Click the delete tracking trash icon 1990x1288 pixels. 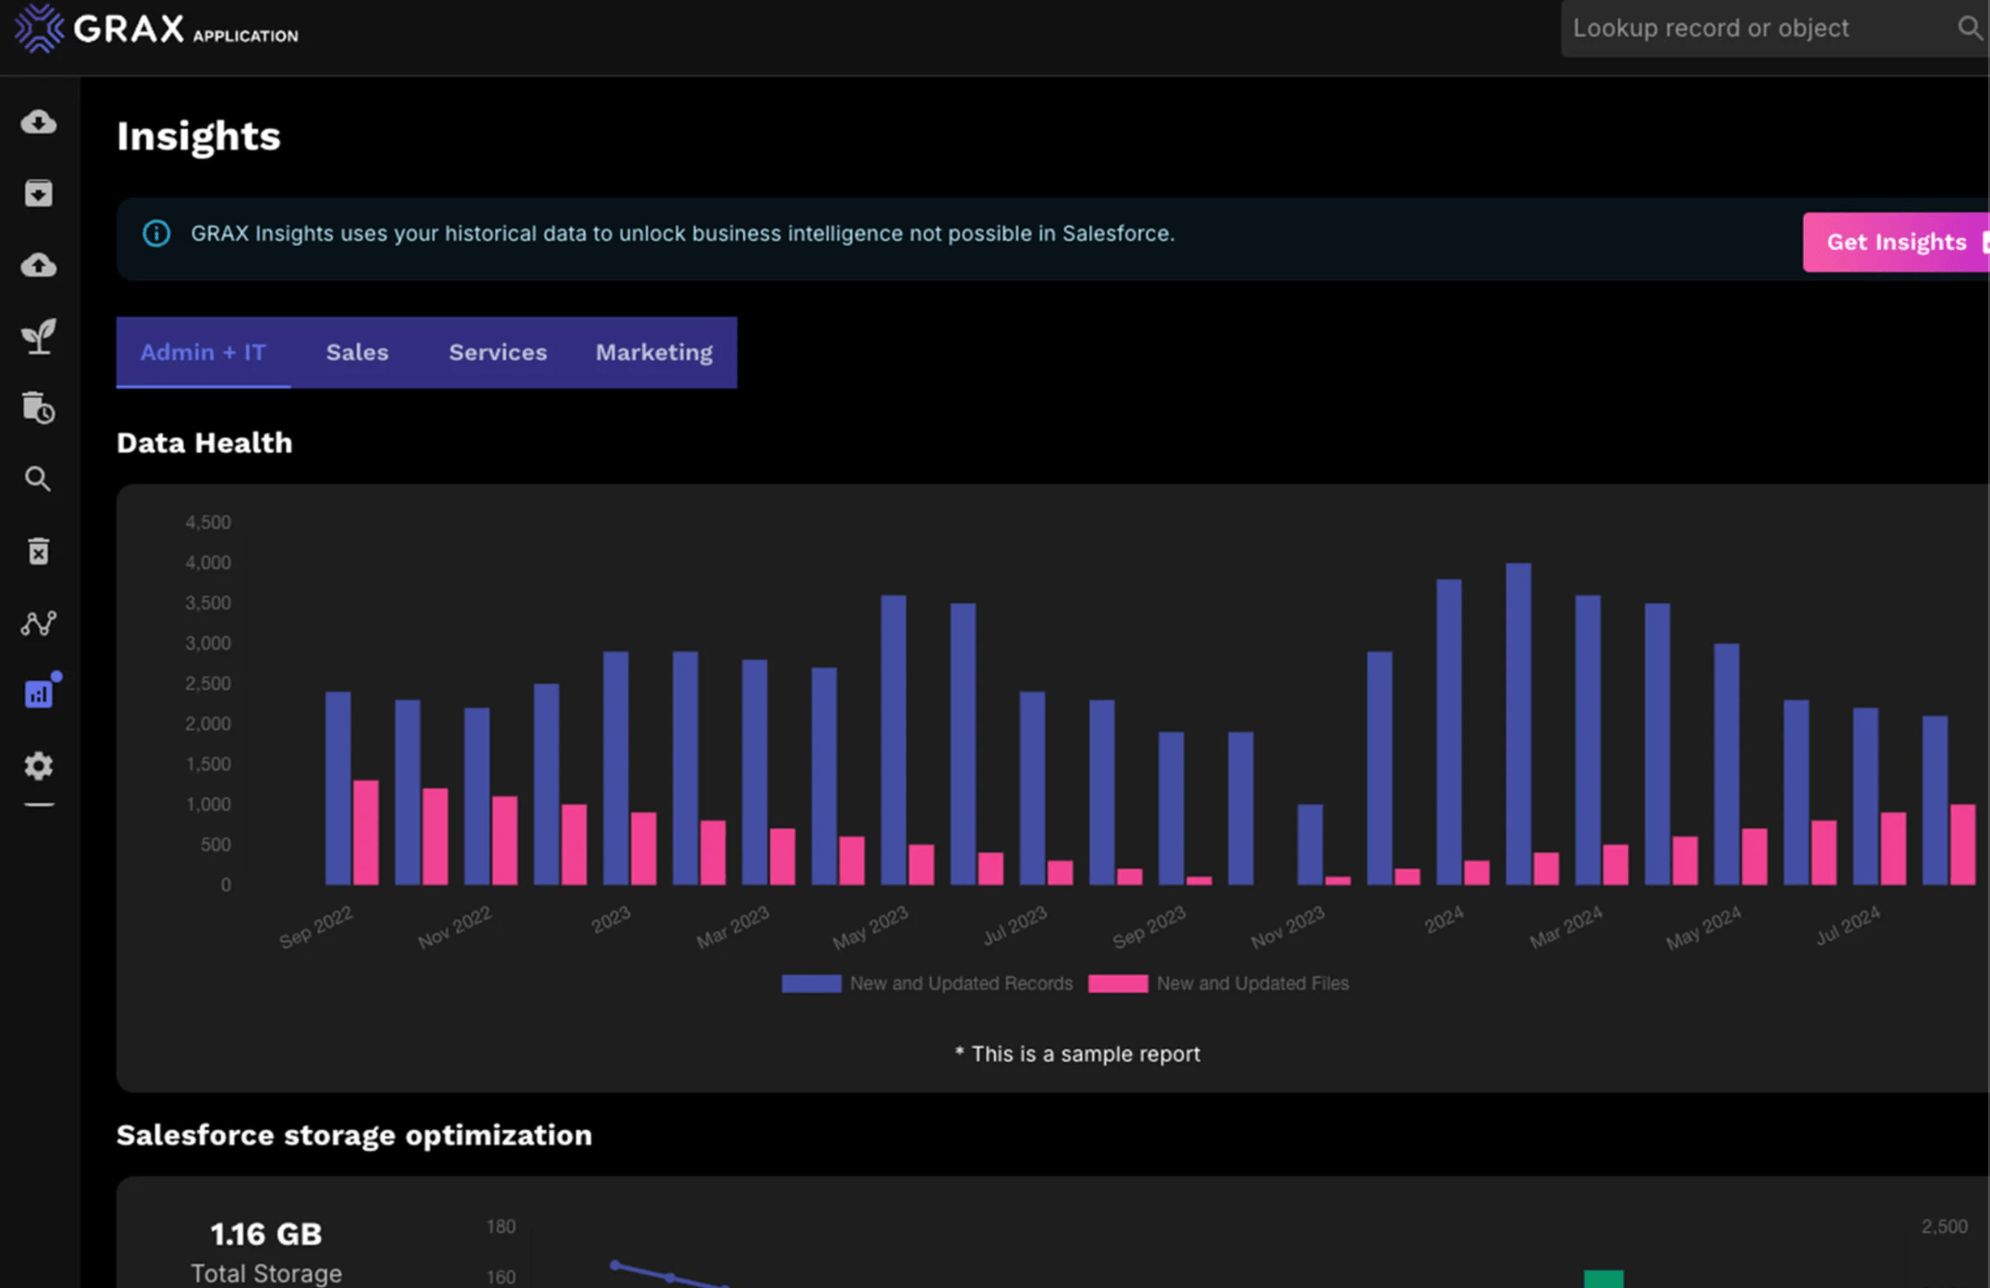[x=38, y=551]
